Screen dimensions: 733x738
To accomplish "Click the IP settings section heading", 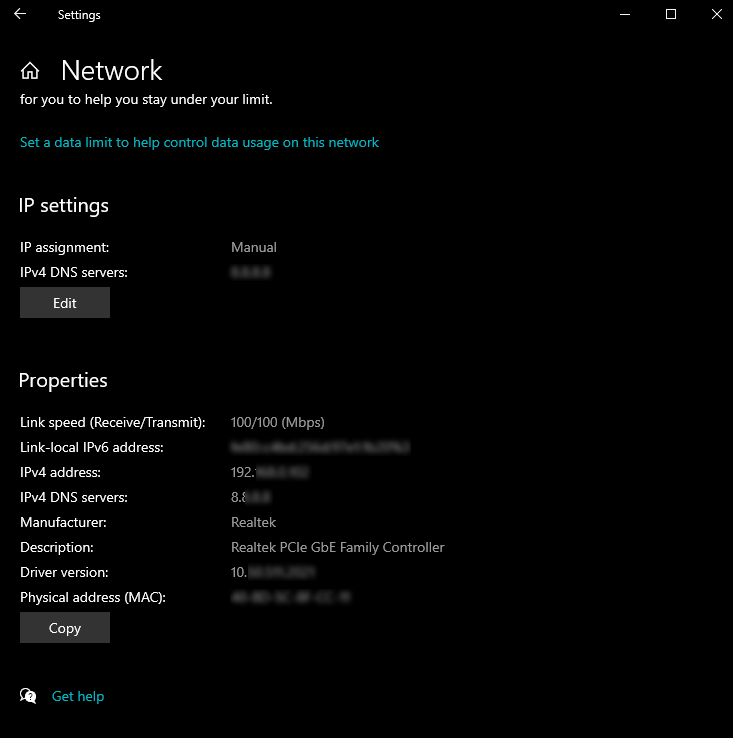I will 64,205.
